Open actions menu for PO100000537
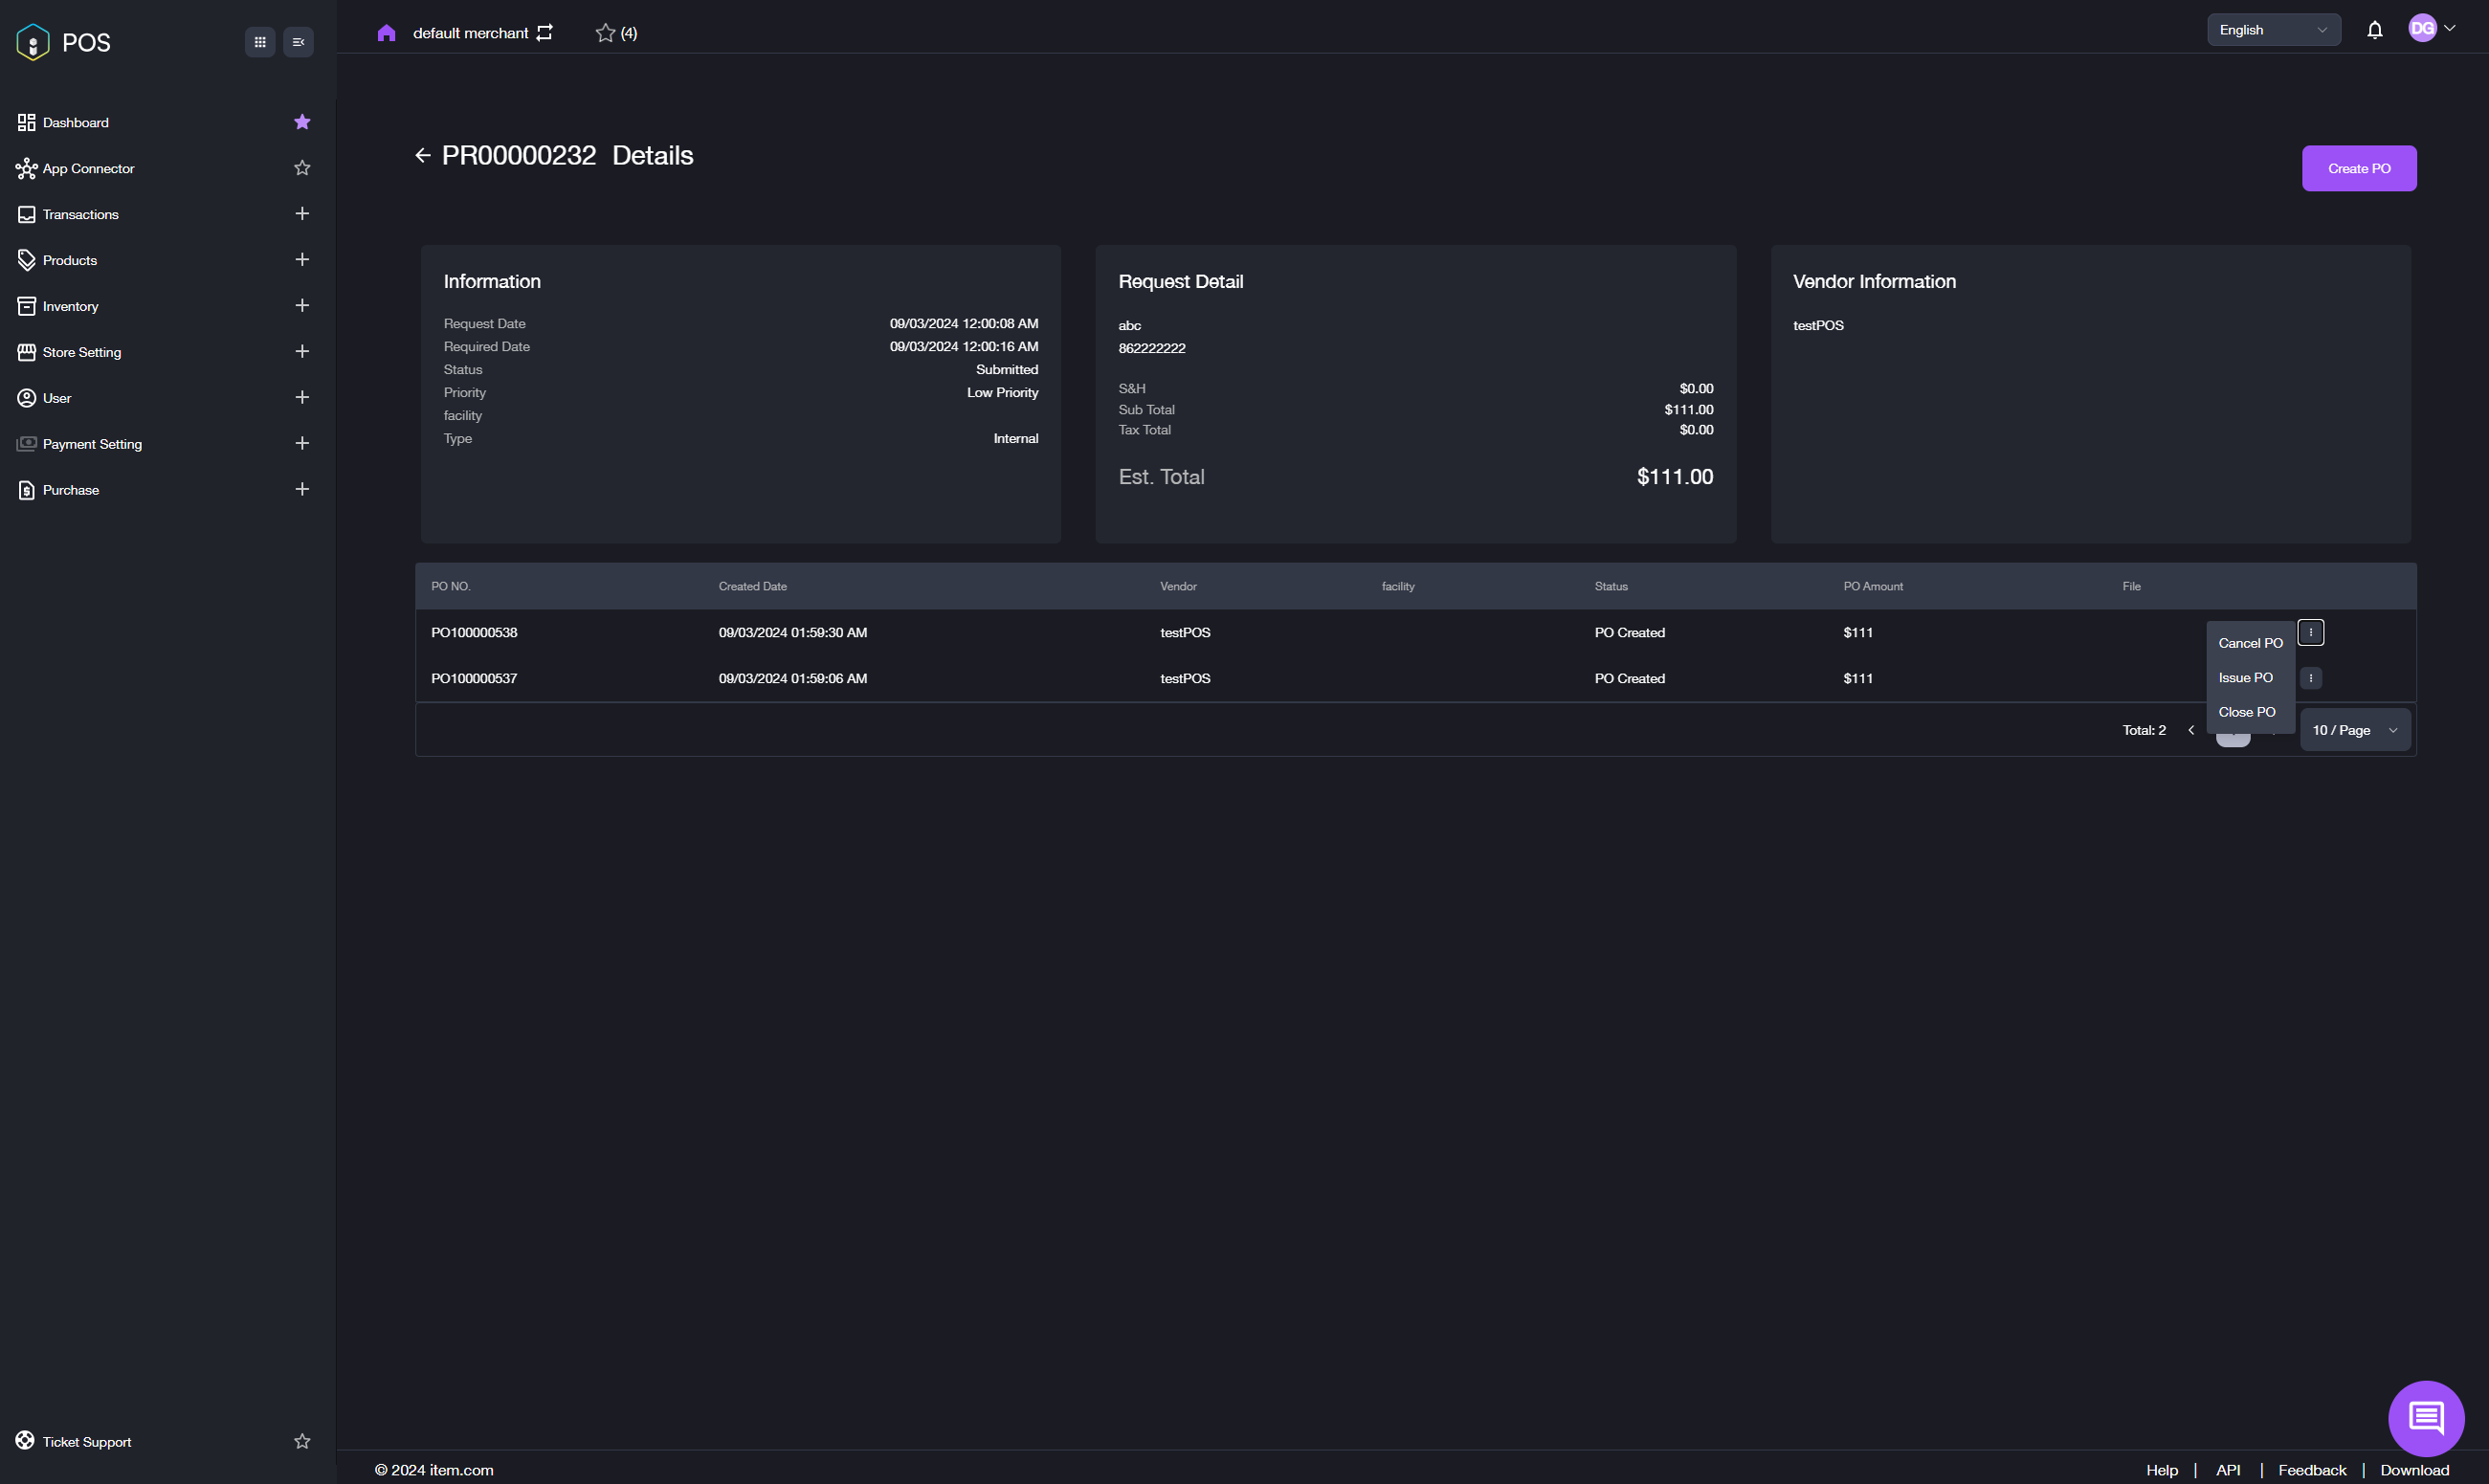This screenshot has width=2489, height=1484. [x=2310, y=678]
